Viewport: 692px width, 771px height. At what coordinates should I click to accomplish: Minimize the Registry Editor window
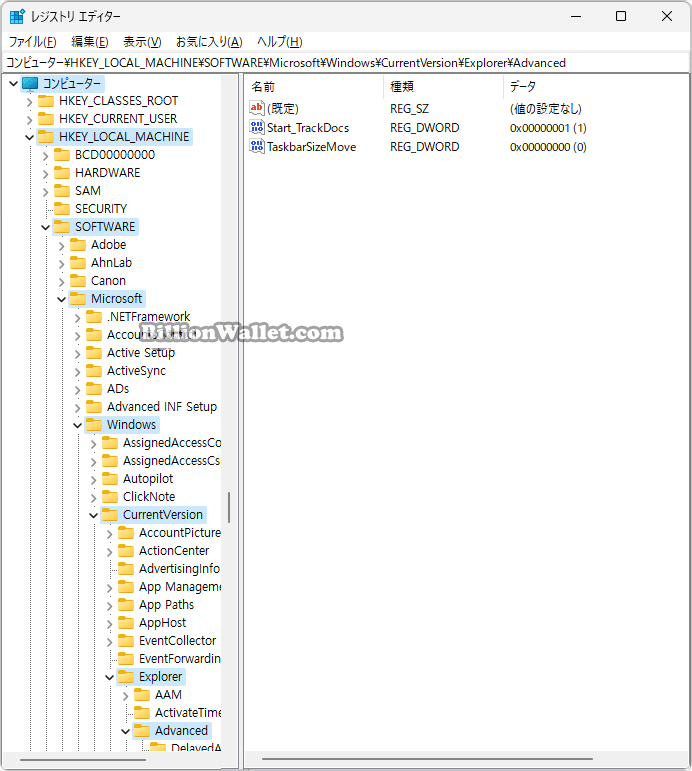[x=576, y=16]
